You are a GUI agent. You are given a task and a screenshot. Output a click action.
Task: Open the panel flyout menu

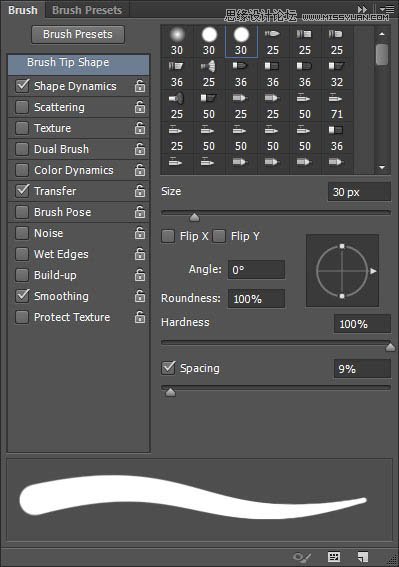387,10
